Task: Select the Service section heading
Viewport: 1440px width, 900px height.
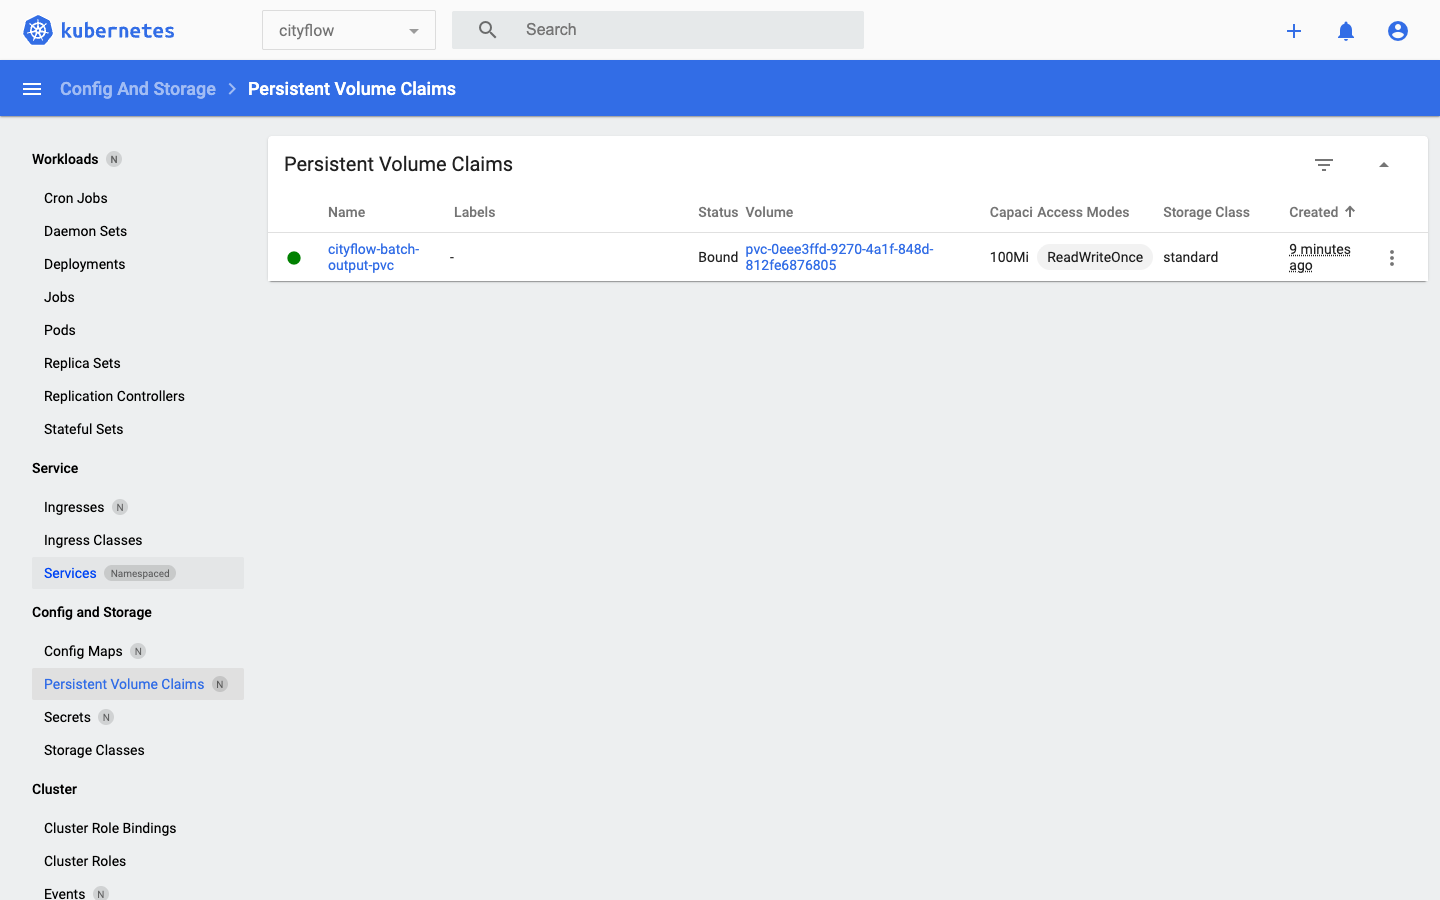Action: tap(55, 468)
